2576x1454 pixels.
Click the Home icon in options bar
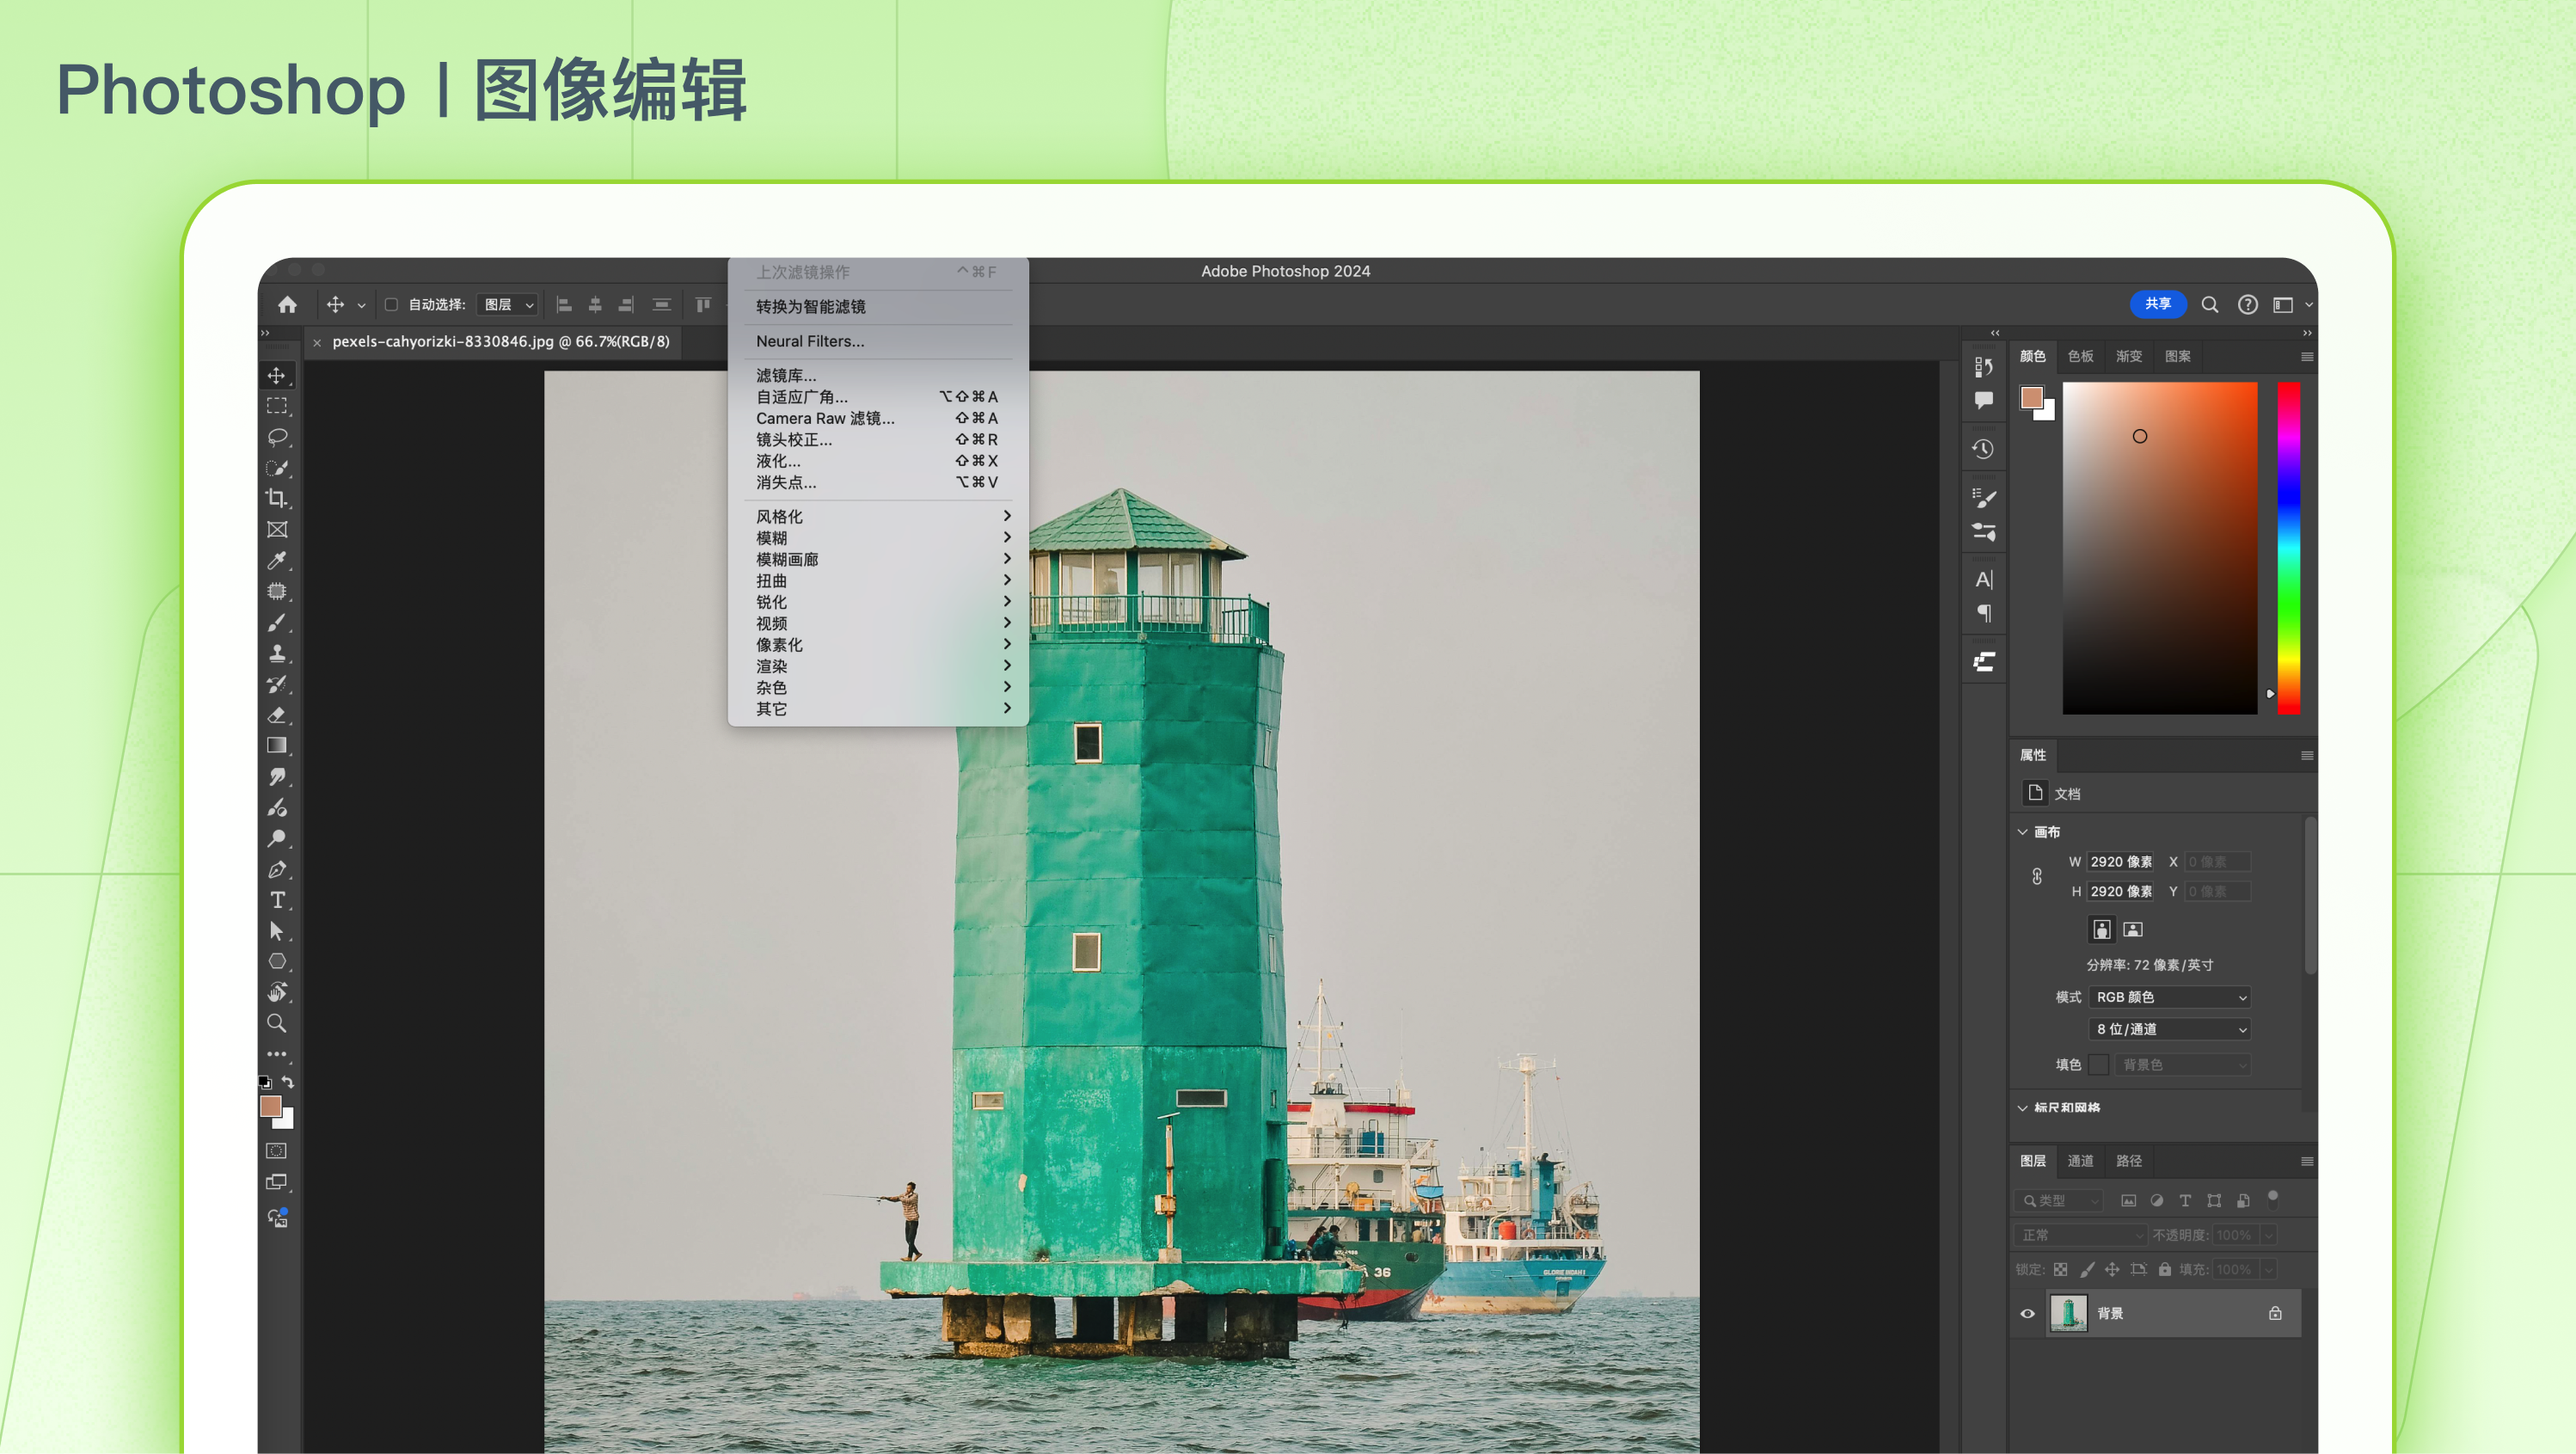[288, 304]
